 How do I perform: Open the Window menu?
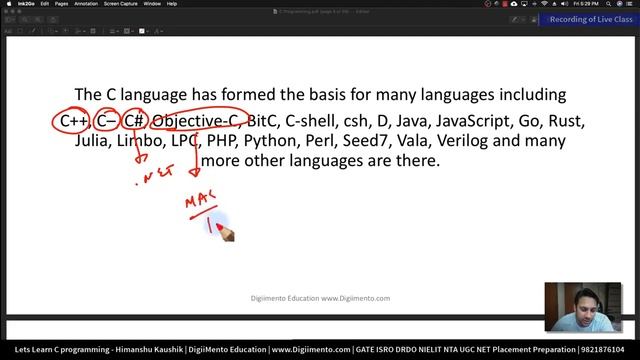tap(152, 4)
